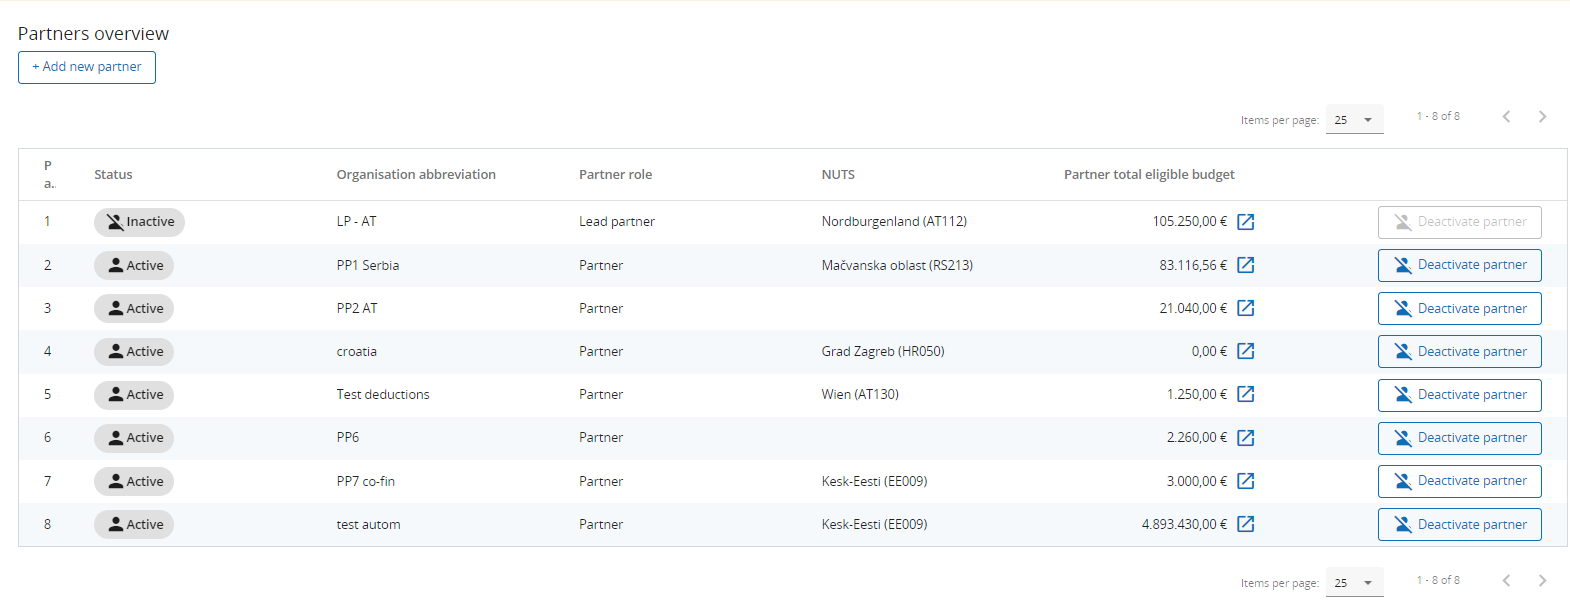Deactivate partner PP1 Serbia
1570x612 pixels.
coord(1459,265)
